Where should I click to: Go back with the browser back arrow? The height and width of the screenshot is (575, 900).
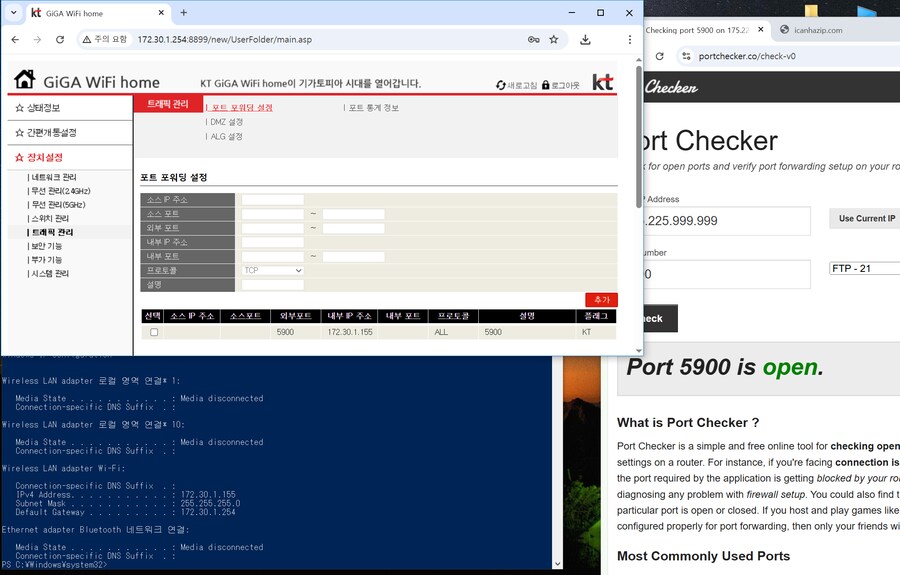pyautogui.click(x=15, y=39)
